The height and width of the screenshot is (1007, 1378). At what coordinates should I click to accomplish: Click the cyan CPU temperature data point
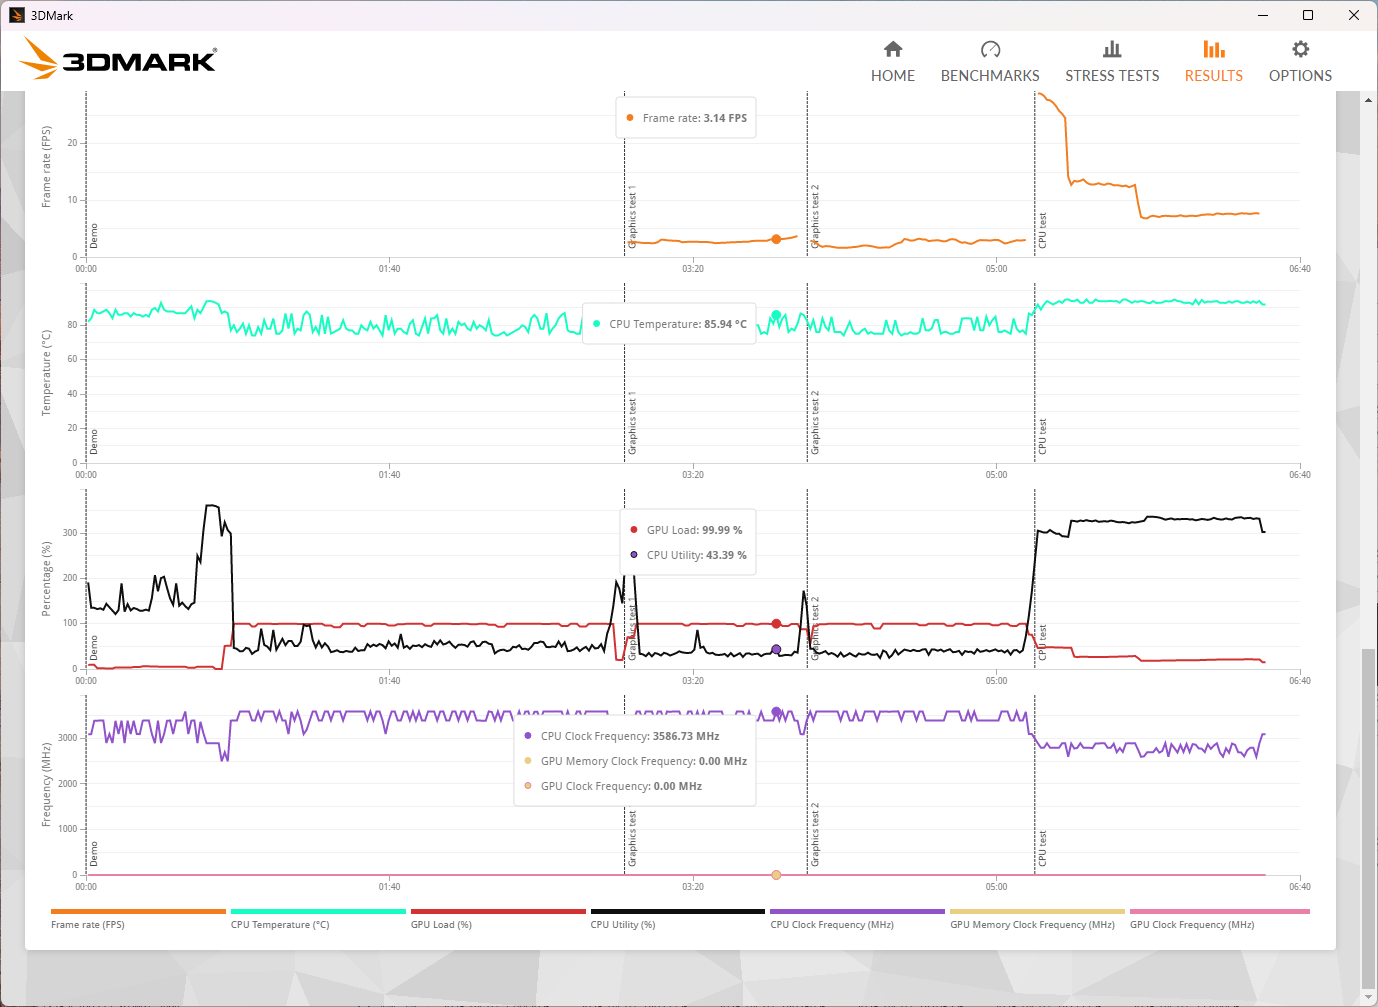point(776,316)
